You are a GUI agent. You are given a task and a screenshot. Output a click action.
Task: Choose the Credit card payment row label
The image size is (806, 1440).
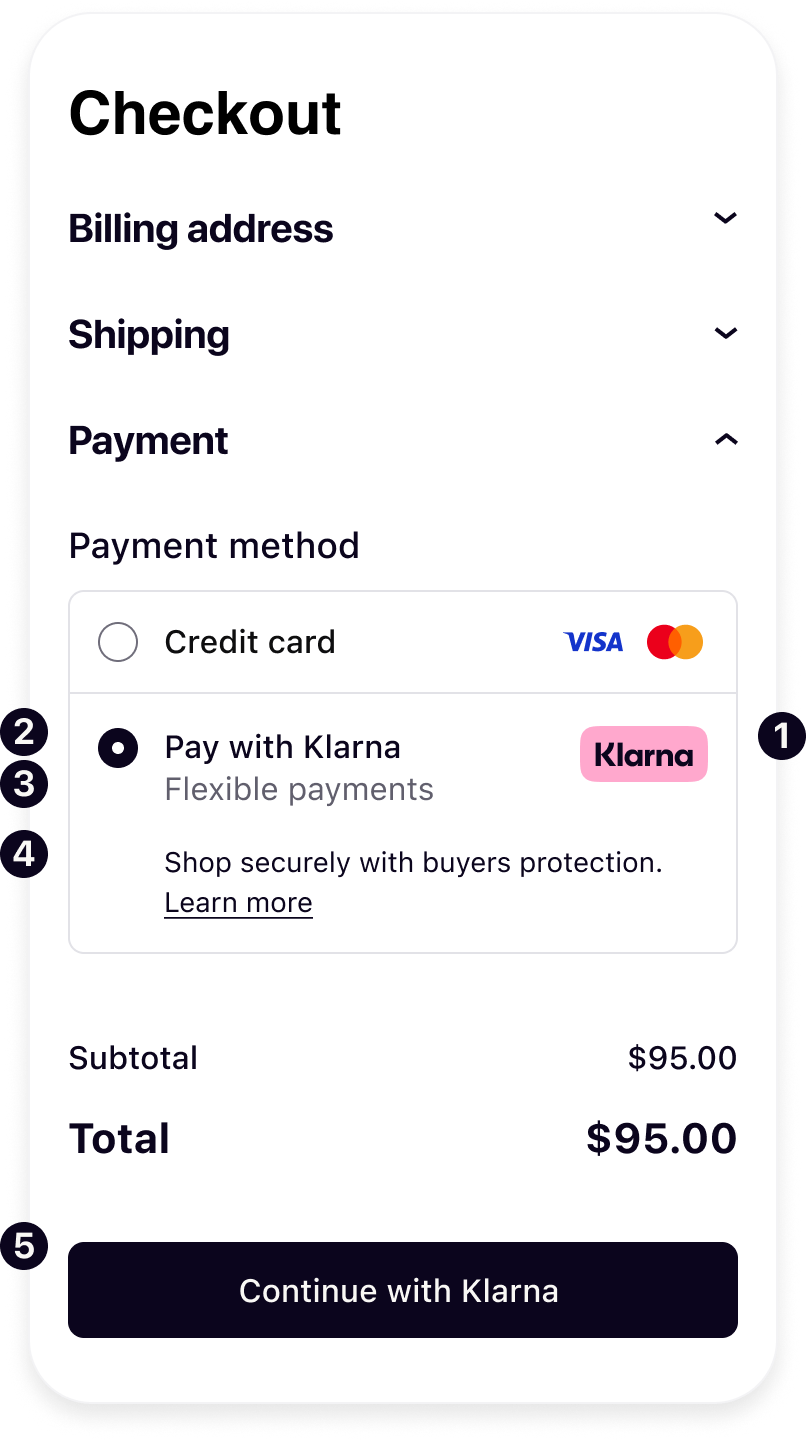[x=250, y=642]
